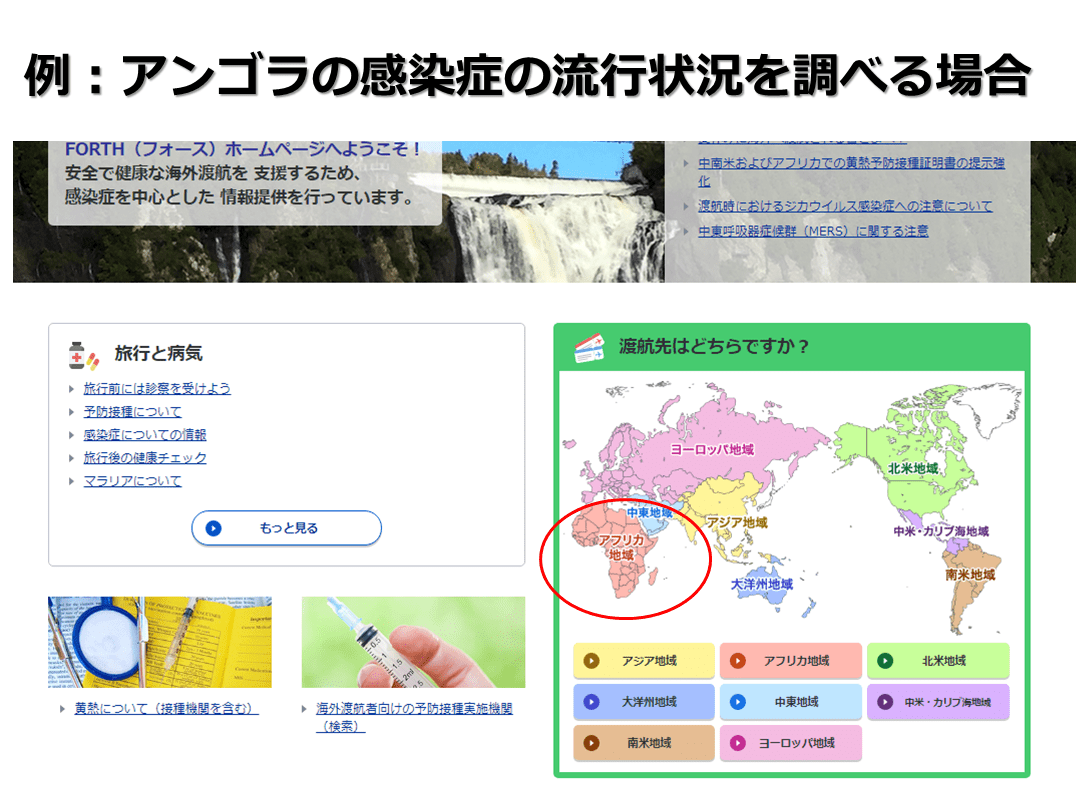Open the 旅行後の健康チェック link

click(x=145, y=458)
